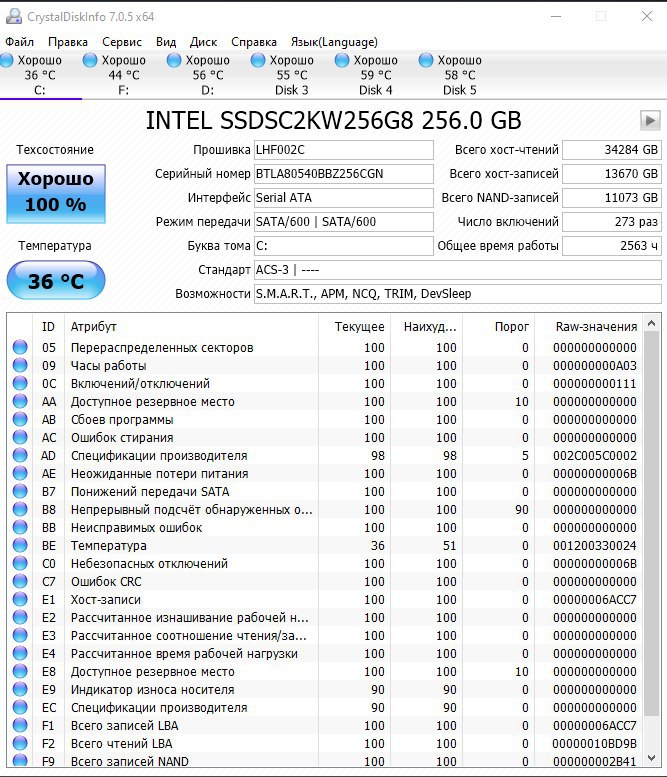The height and width of the screenshot is (777, 667).
Task: Switch to the Disk 5 tab
Action: click(459, 75)
